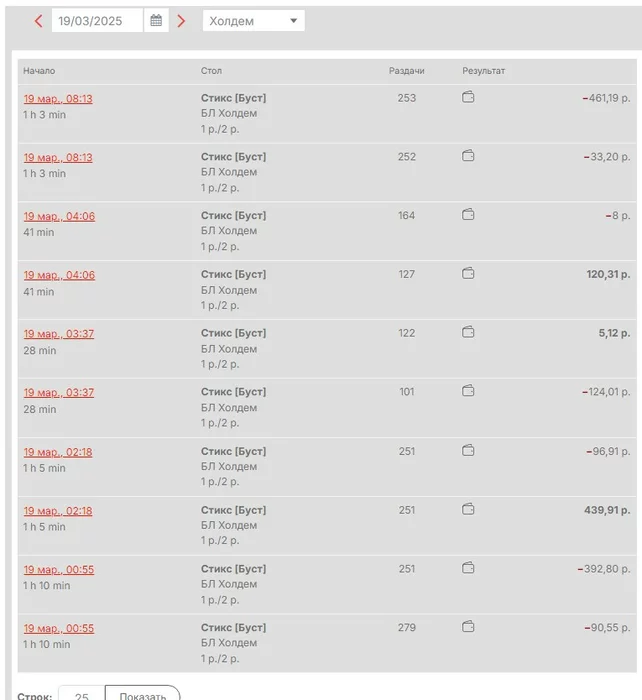Click wallet icon in the −90,55 р. row
Viewport: 642px width, 700px height.
(468, 627)
